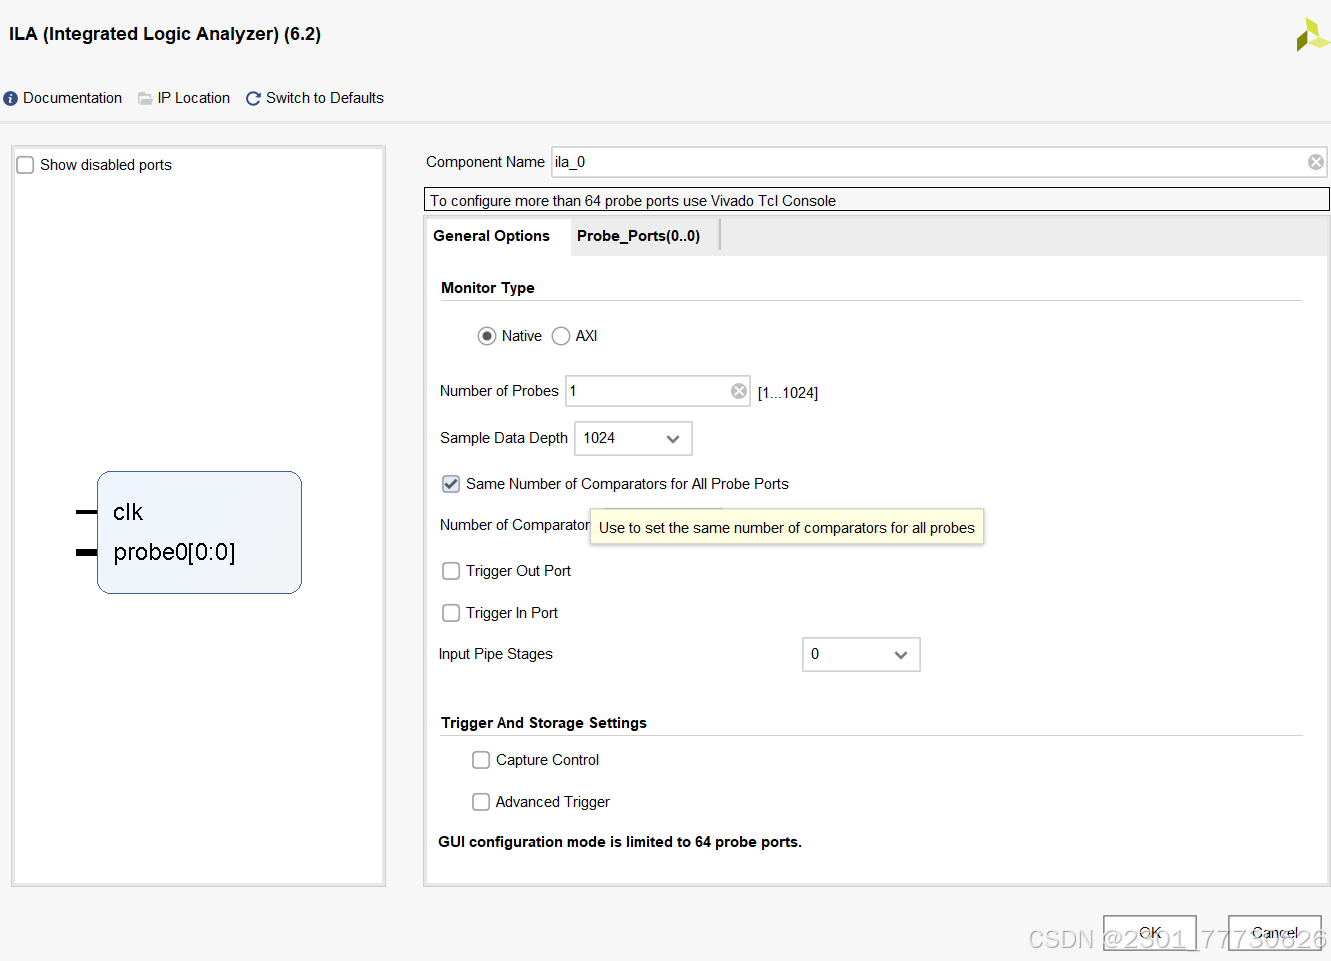The height and width of the screenshot is (961, 1331).
Task: Click the Trigger And Storage Settings heading
Action: (544, 723)
